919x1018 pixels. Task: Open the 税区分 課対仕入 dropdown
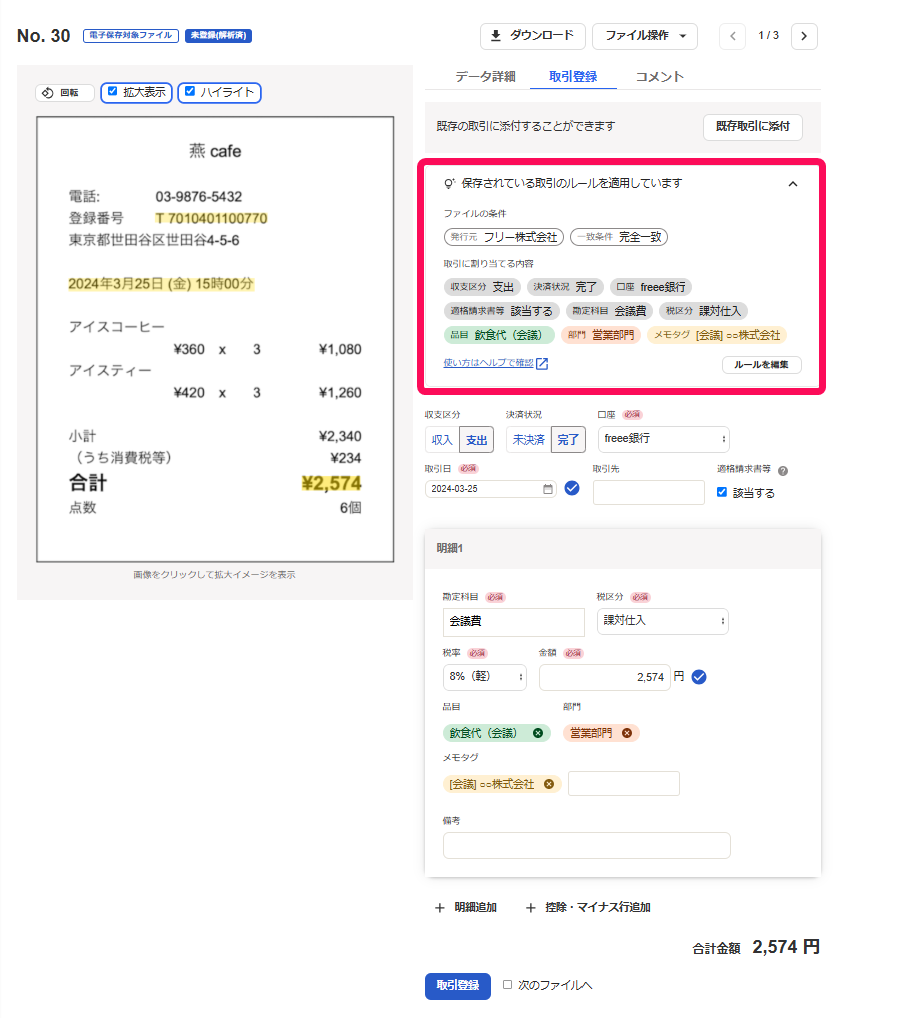coord(663,621)
